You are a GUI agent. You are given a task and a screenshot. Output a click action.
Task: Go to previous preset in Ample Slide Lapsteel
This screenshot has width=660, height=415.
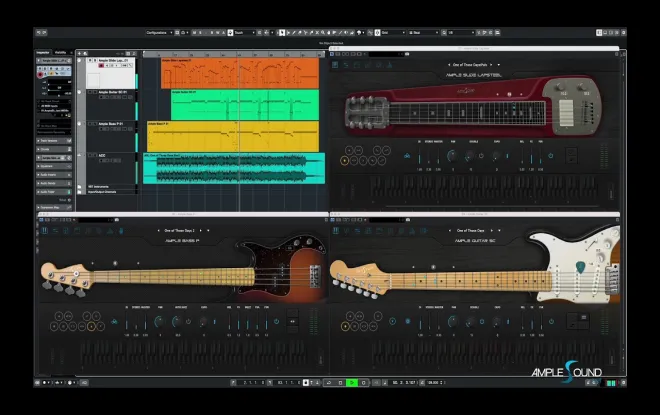click(x=449, y=65)
